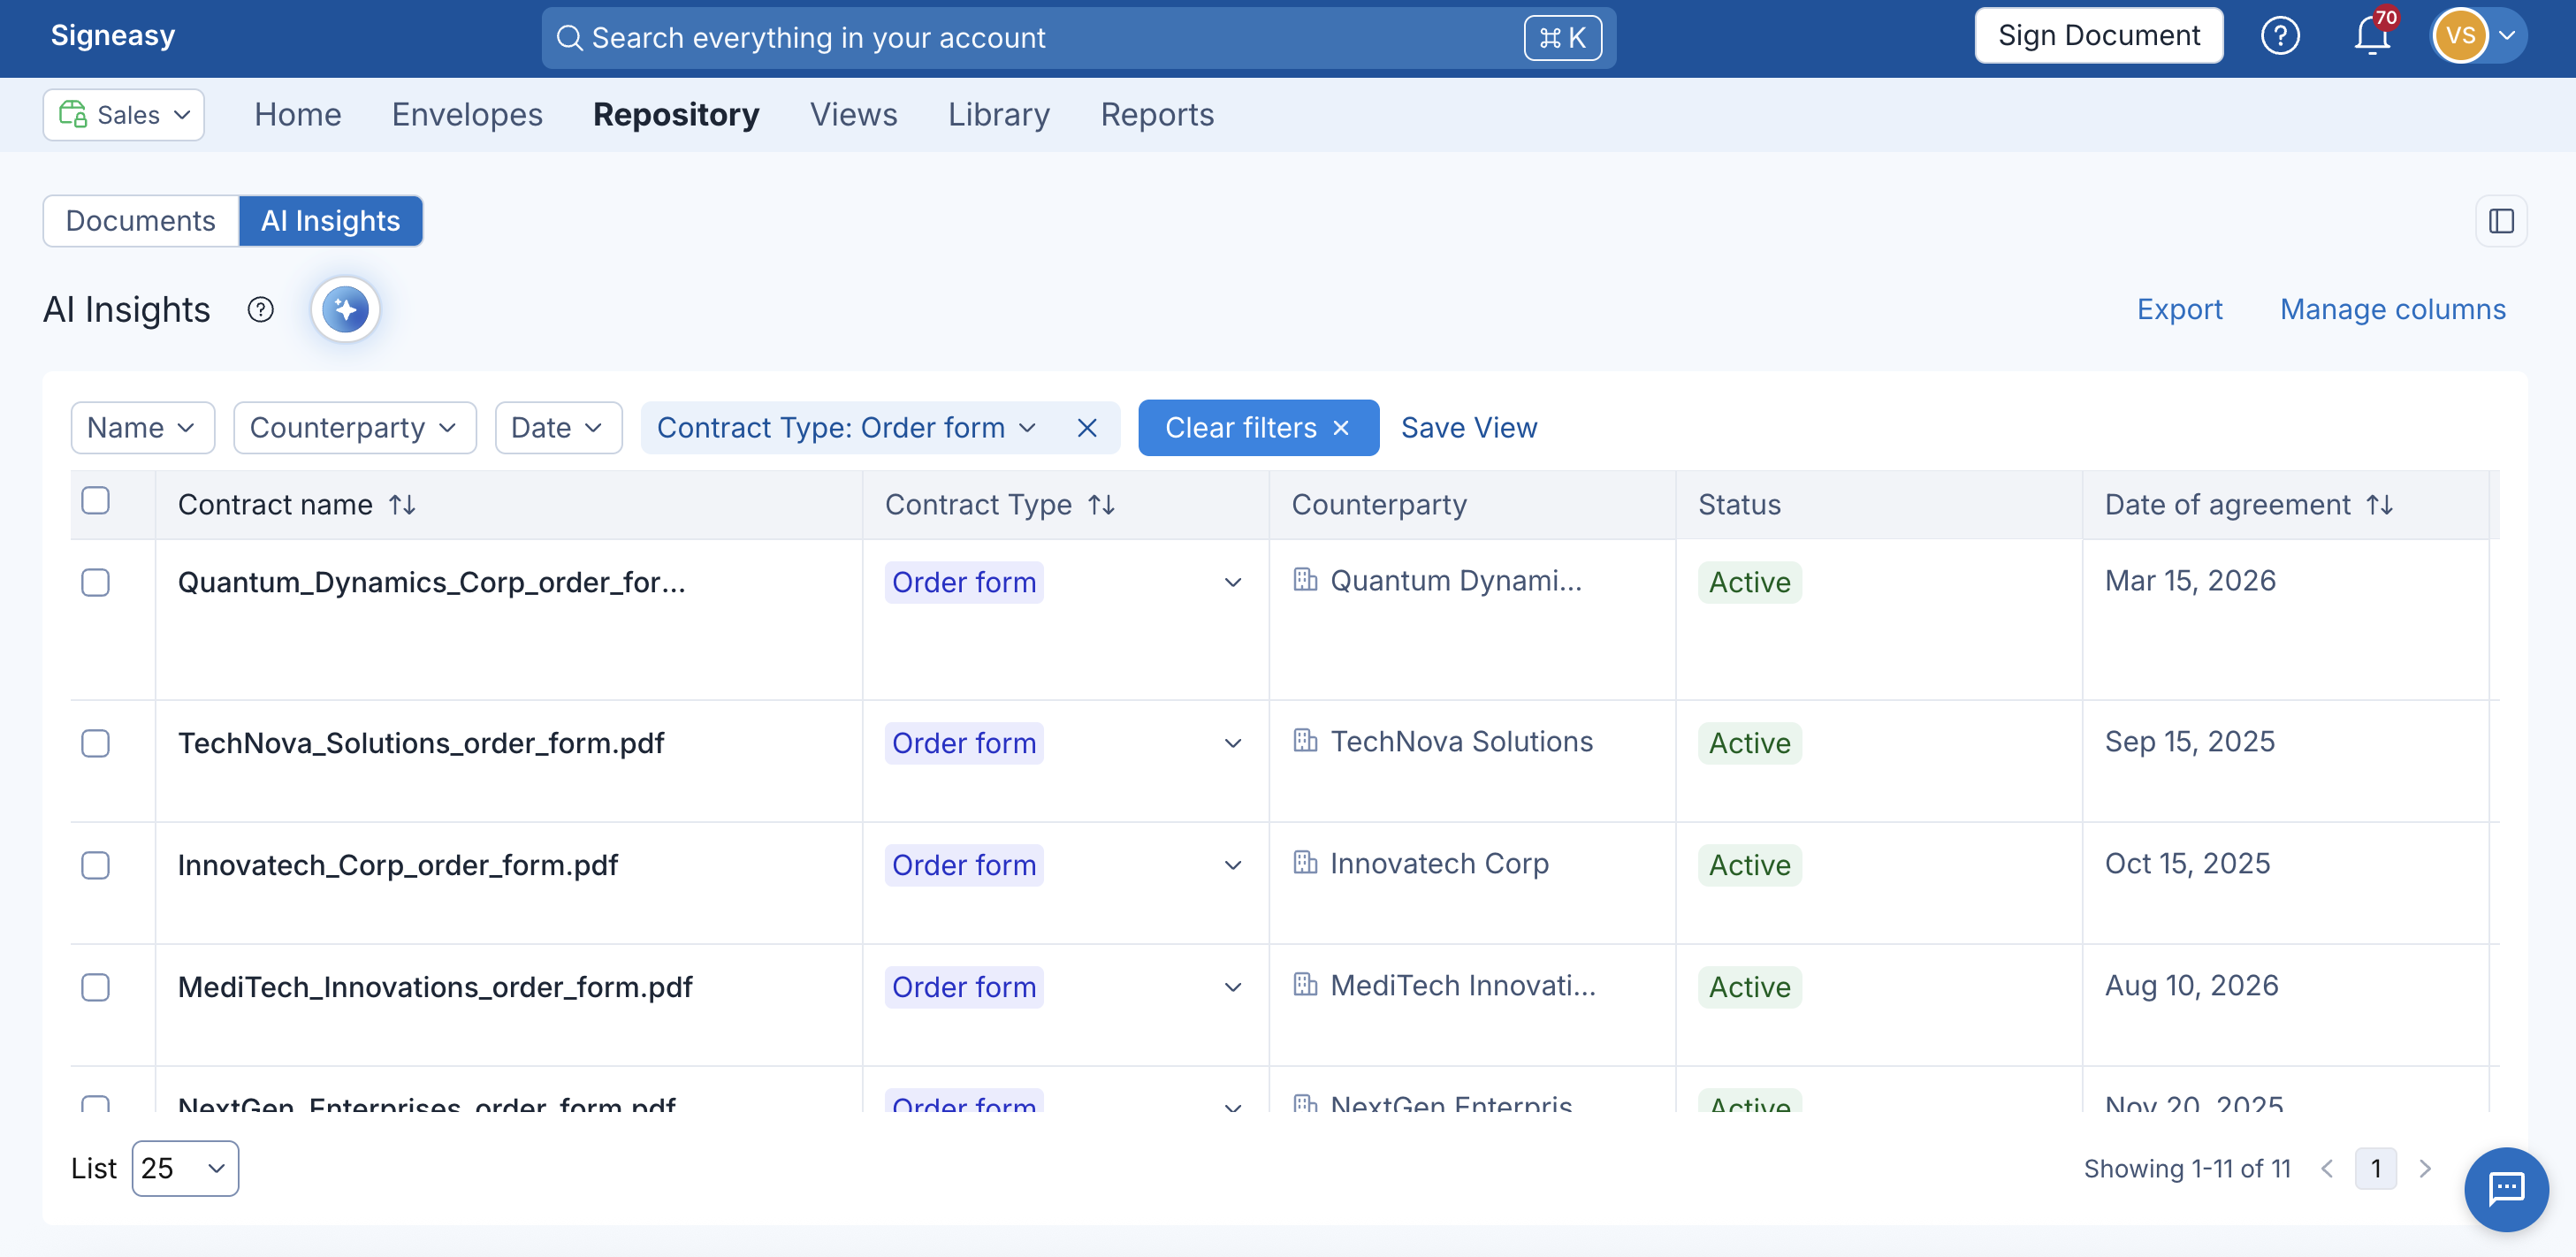
Task: Go to the next page arrow
Action: [2425, 1169]
